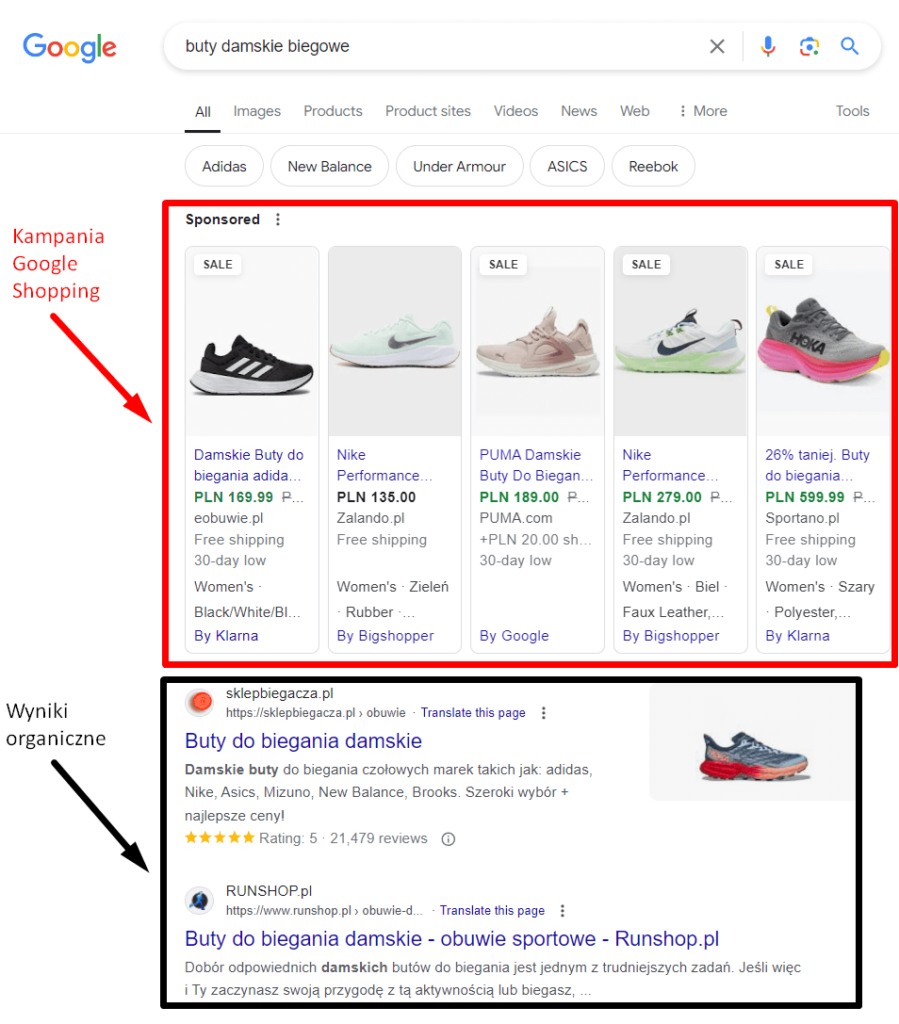Viewport: 899px width, 1024px height.
Task: Start voice search with microphone icon
Action: click(768, 46)
